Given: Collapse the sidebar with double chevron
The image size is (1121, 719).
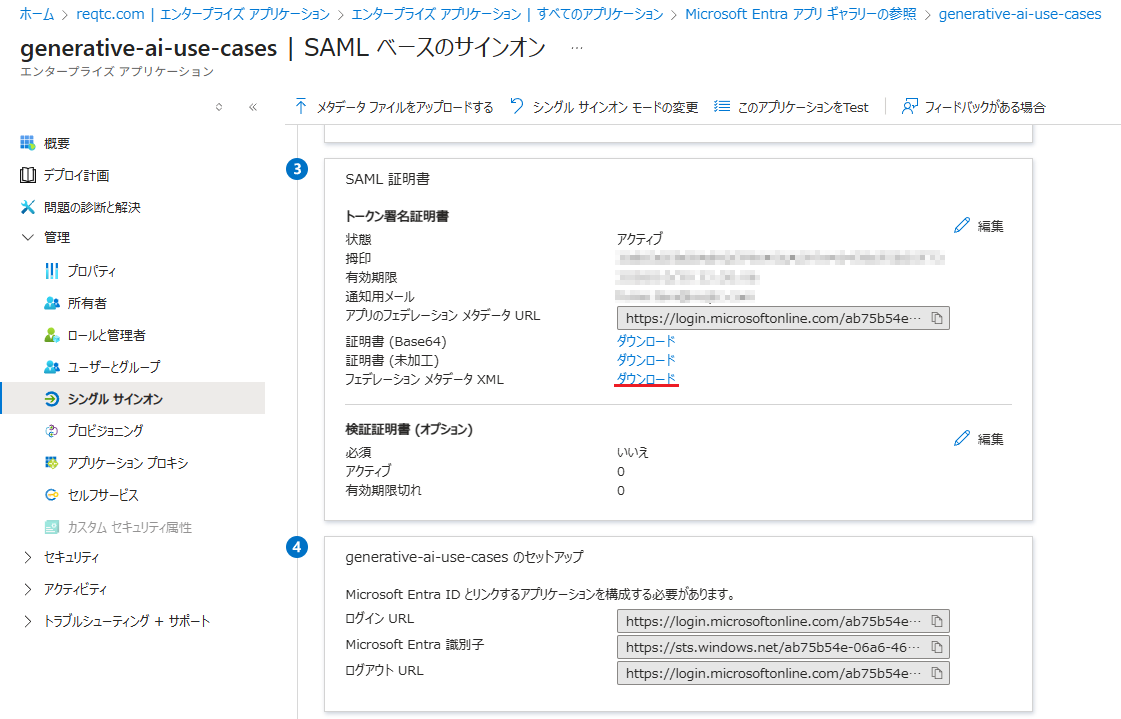Looking at the screenshot, I should pos(253,107).
